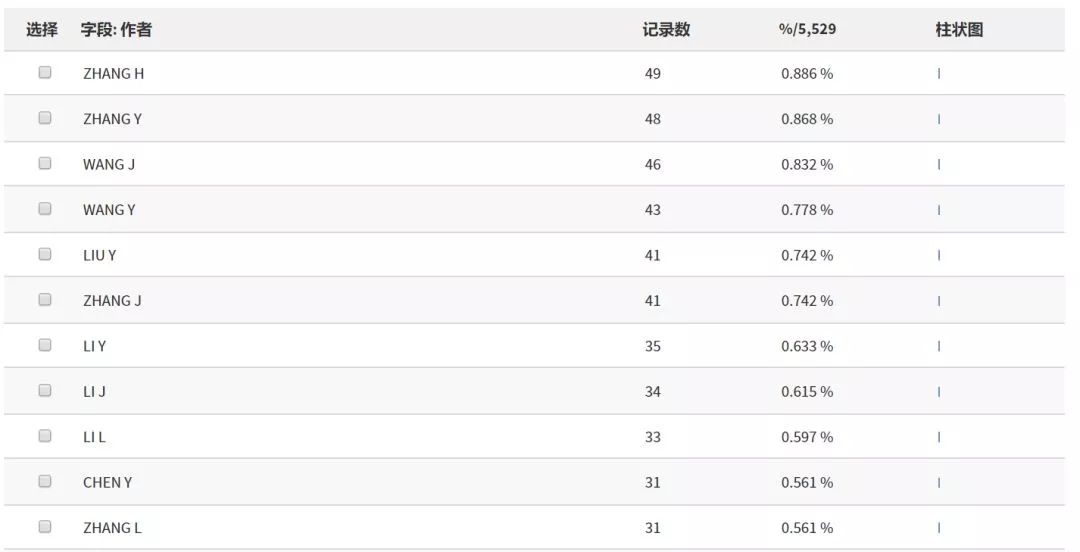Image resolution: width=1080 pixels, height=552 pixels.
Task: Click the 柱状图 column header
Action: [x=959, y=30]
